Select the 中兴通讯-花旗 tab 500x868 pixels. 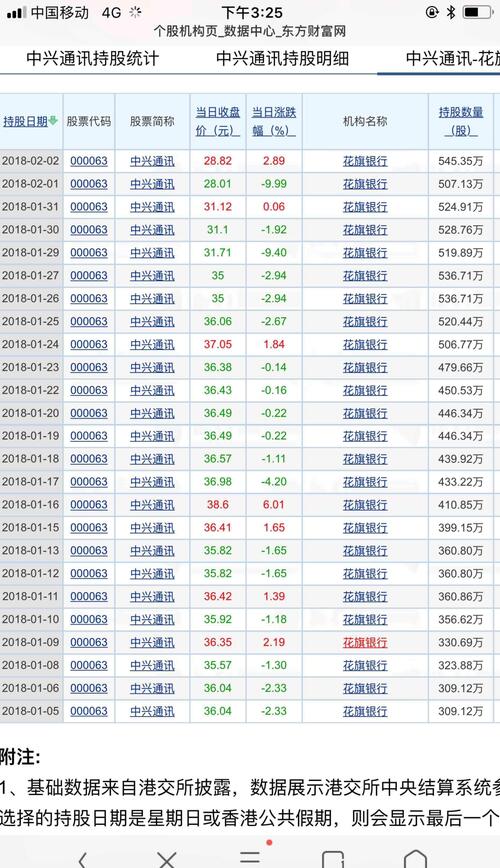(x=452, y=58)
